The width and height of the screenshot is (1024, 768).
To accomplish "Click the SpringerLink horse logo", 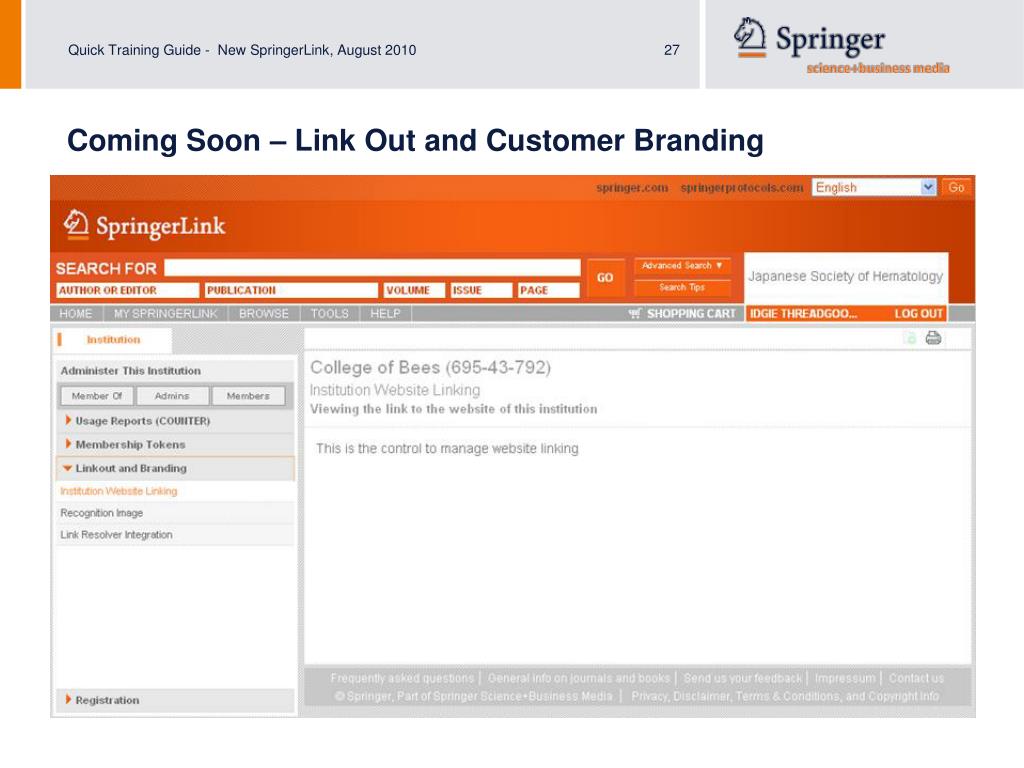I will (x=76, y=224).
